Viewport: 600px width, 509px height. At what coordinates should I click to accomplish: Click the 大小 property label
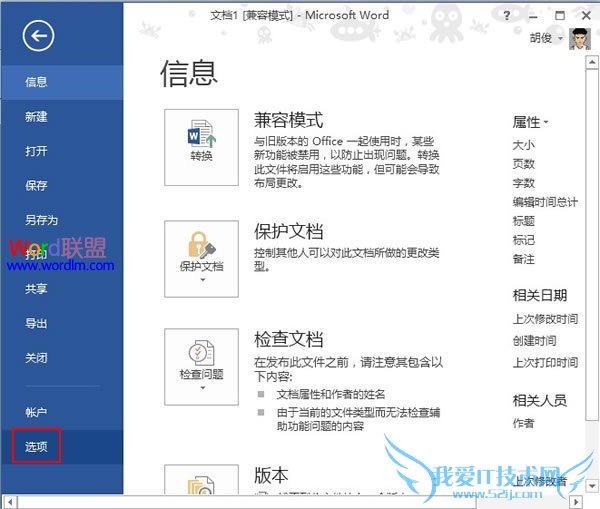pyautogui.click(x=524, y=145)
